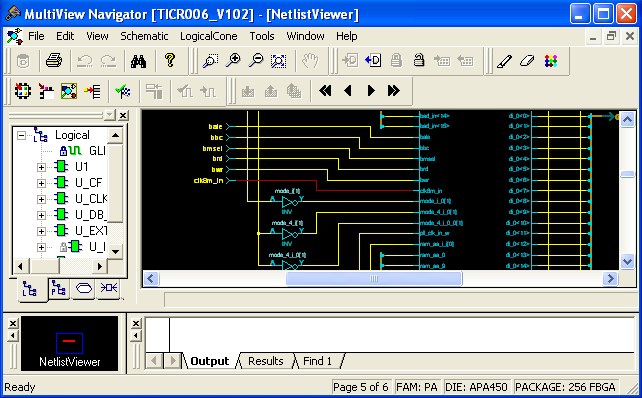Screen dimensions: 642x398
Task: Select the Logical root item
Action: 72,135
